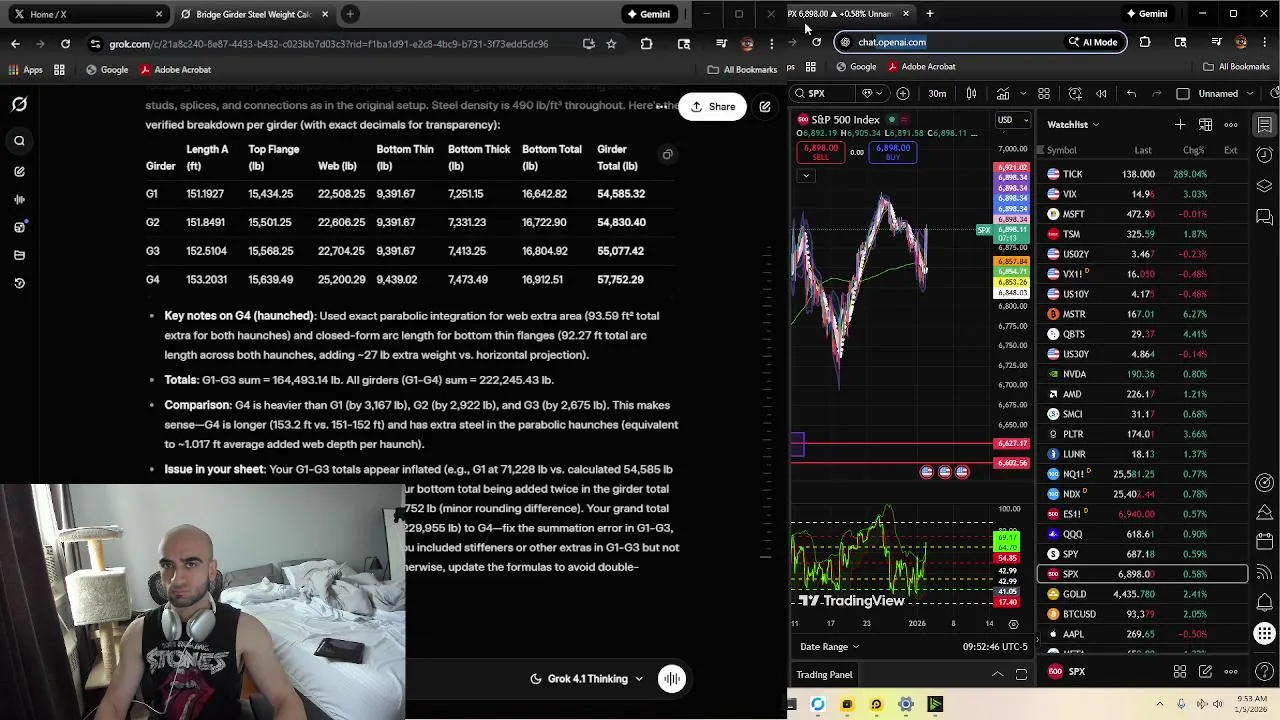
Task: Click the SPX symbol search box
Action: (x=822, y=93)
